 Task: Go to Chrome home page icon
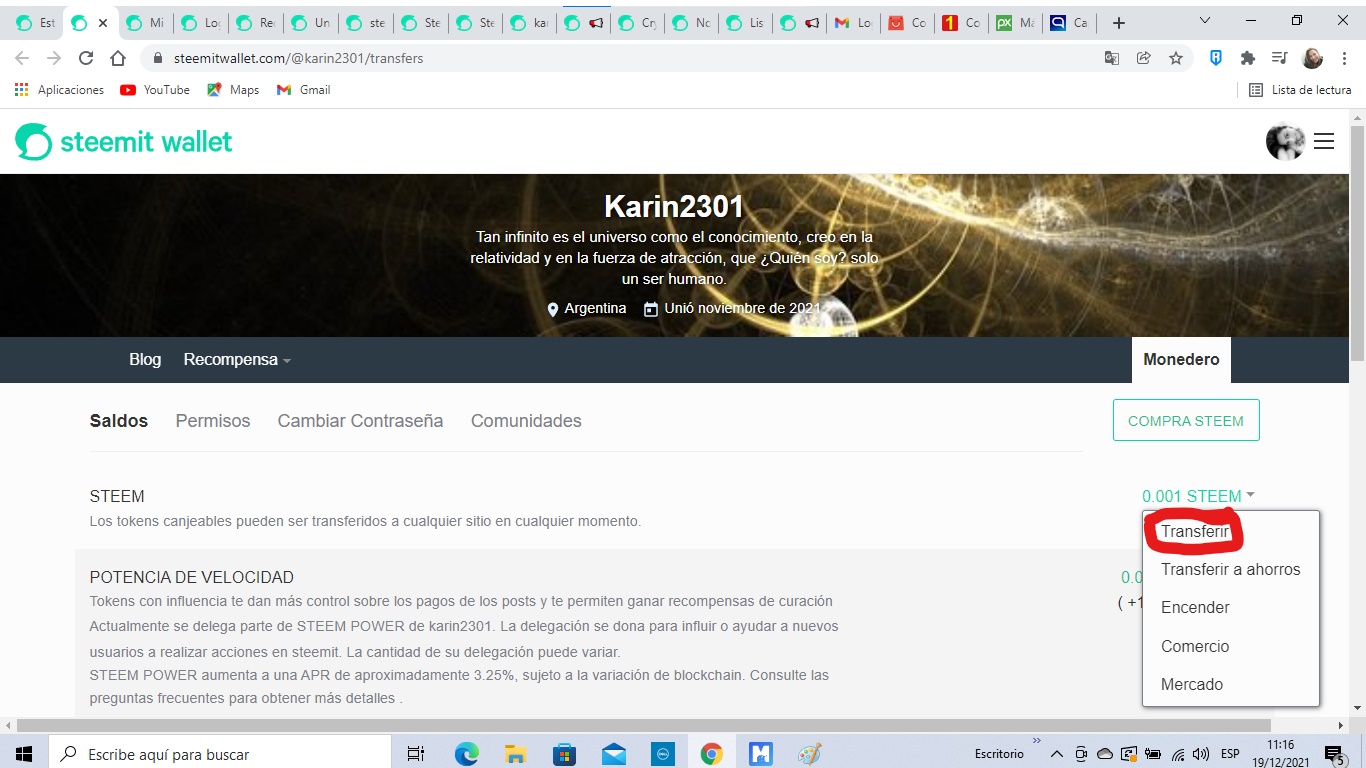(x=118, y=58)
